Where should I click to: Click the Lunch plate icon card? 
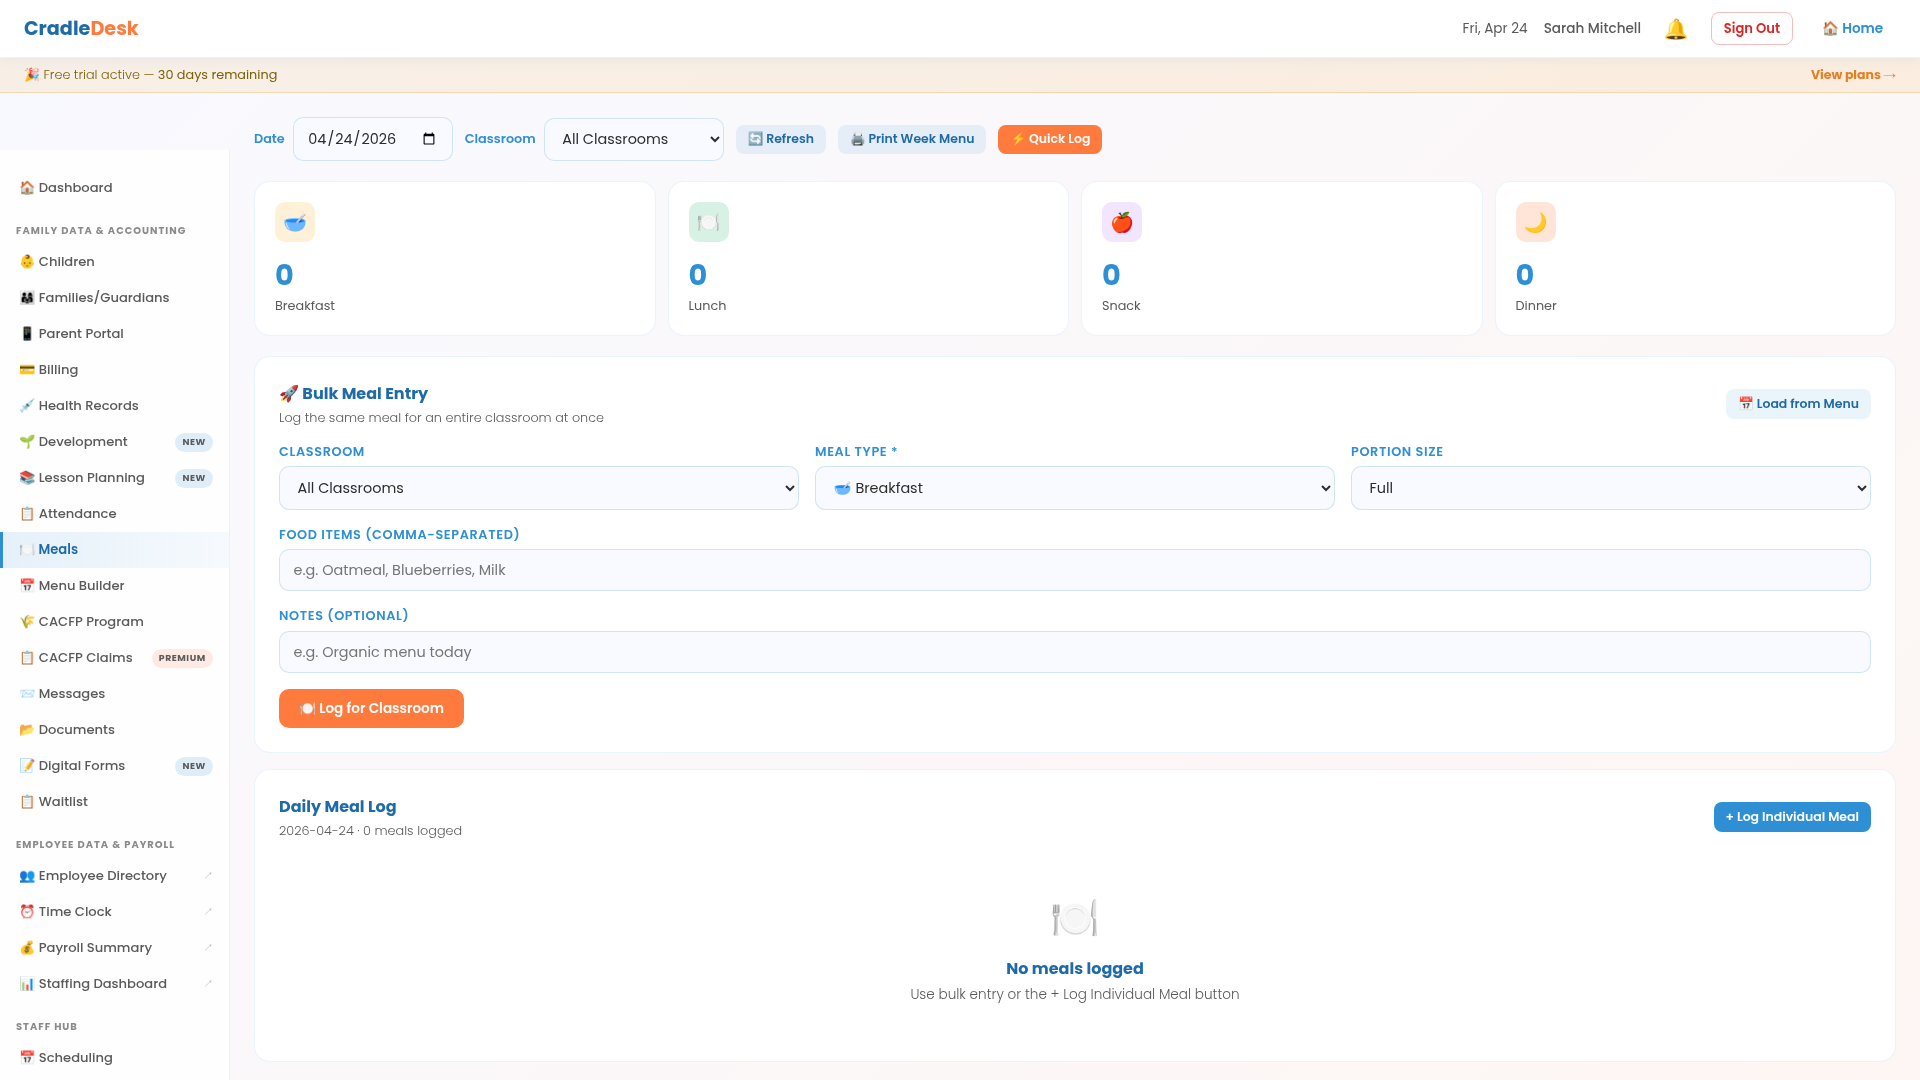point(708,222)
